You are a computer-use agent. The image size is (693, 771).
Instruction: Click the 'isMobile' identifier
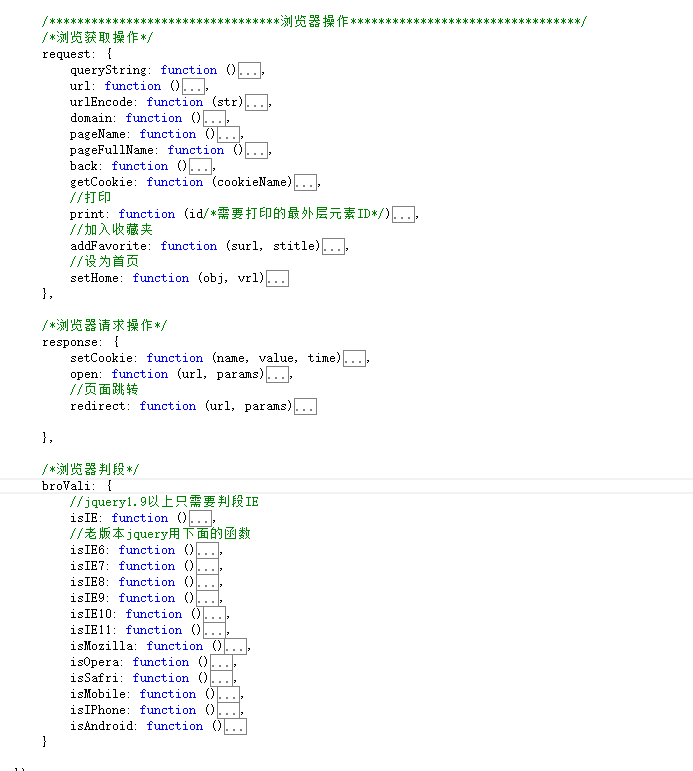click(x=98, y=694)
